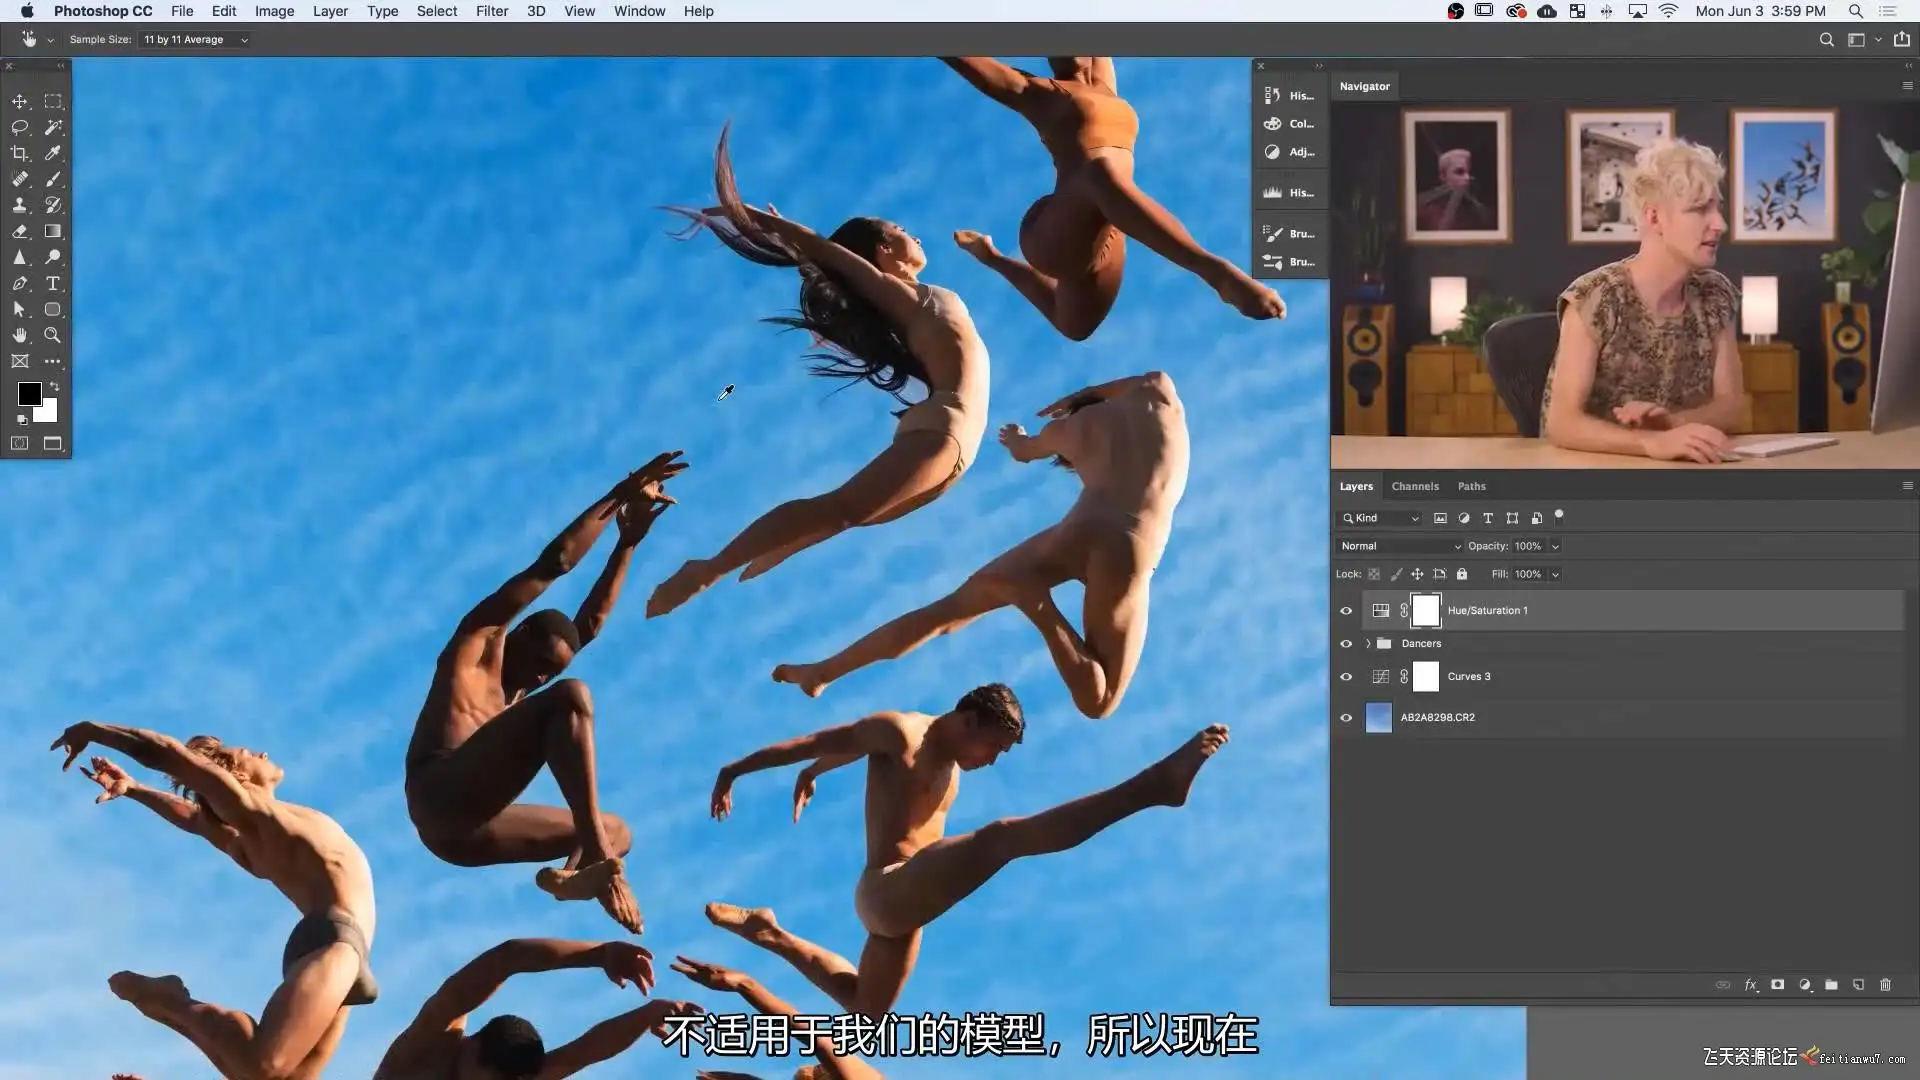Click the white background color swatch
This screenshot has width=1920, height=1080.
50,413
